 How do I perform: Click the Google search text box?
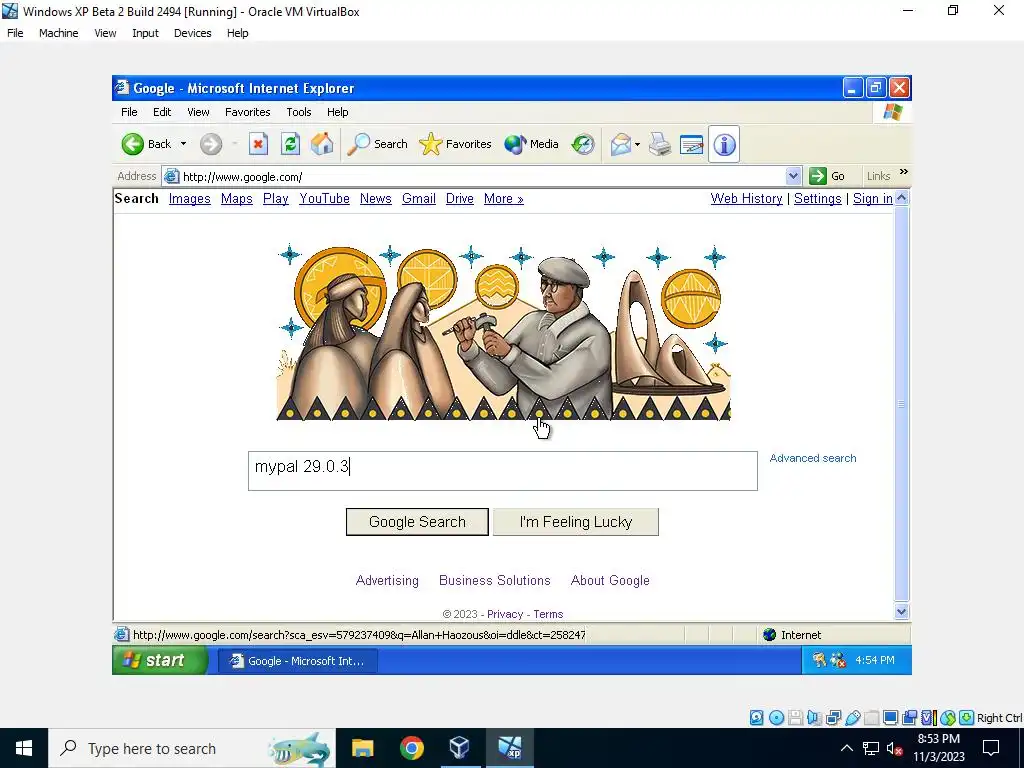point(502,471)
